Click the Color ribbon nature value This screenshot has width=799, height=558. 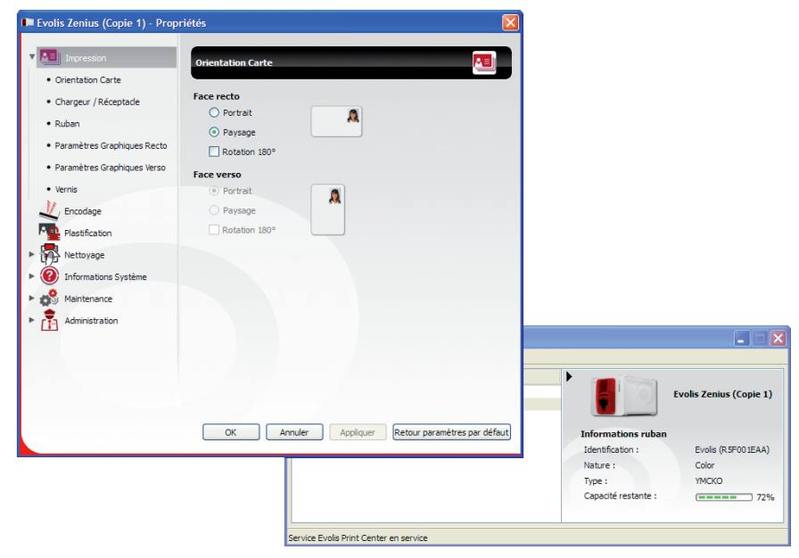click(704, 465)
